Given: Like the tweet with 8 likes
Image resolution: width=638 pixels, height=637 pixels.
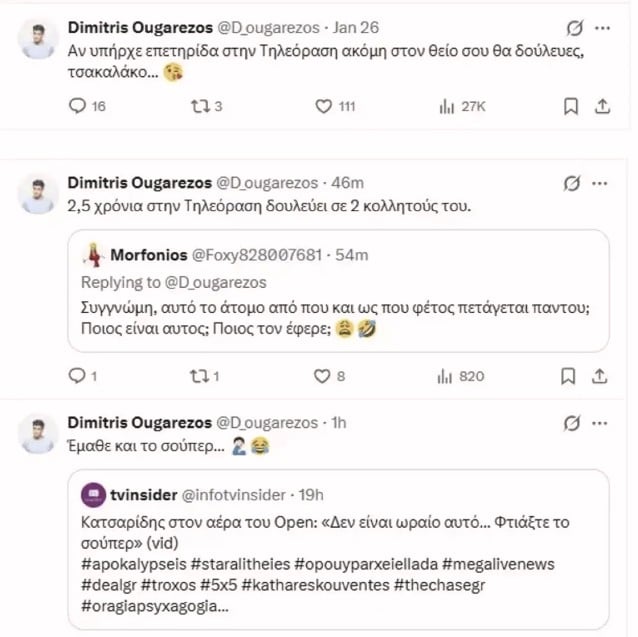Looking at the screenshot, I should [323, 376].
